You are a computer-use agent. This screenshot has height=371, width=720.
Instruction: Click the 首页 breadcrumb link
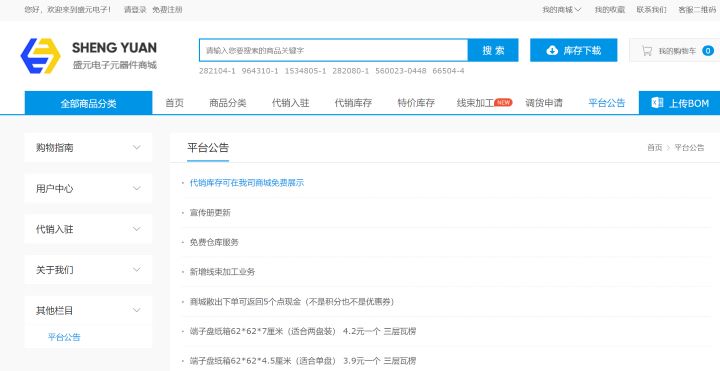tap(654, 147)
